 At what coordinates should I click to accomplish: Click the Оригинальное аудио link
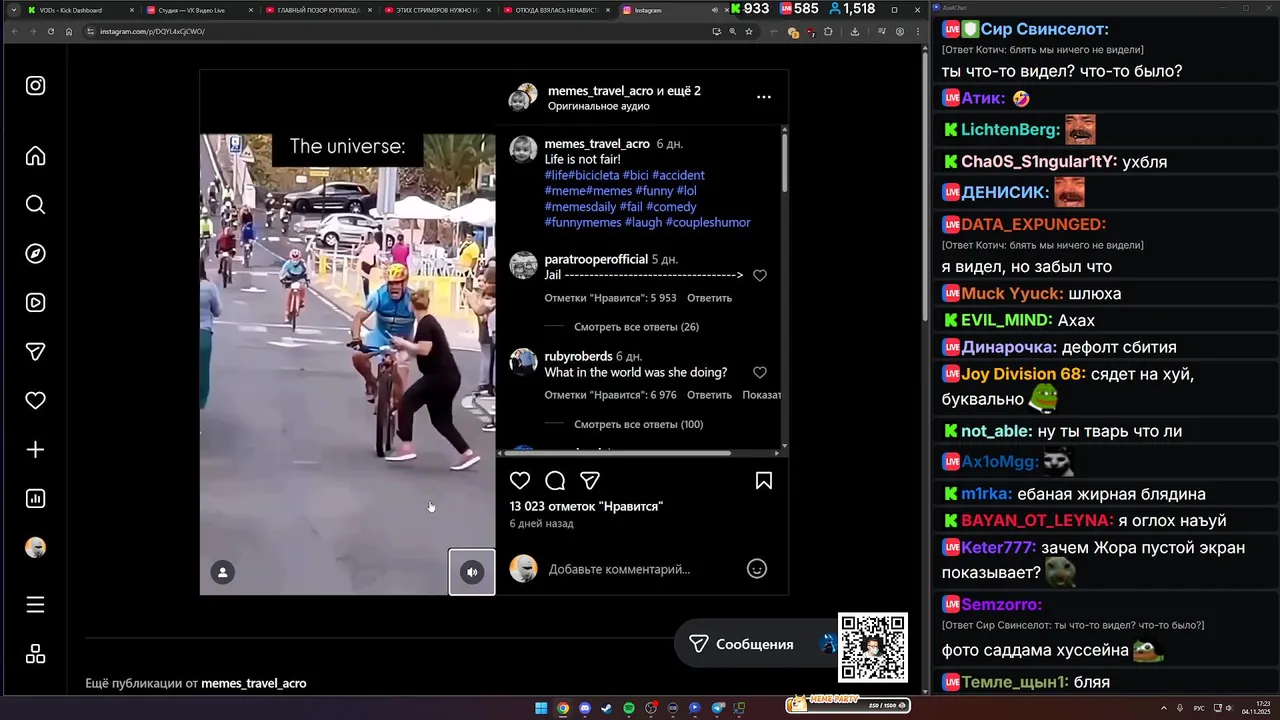(598, 106)
